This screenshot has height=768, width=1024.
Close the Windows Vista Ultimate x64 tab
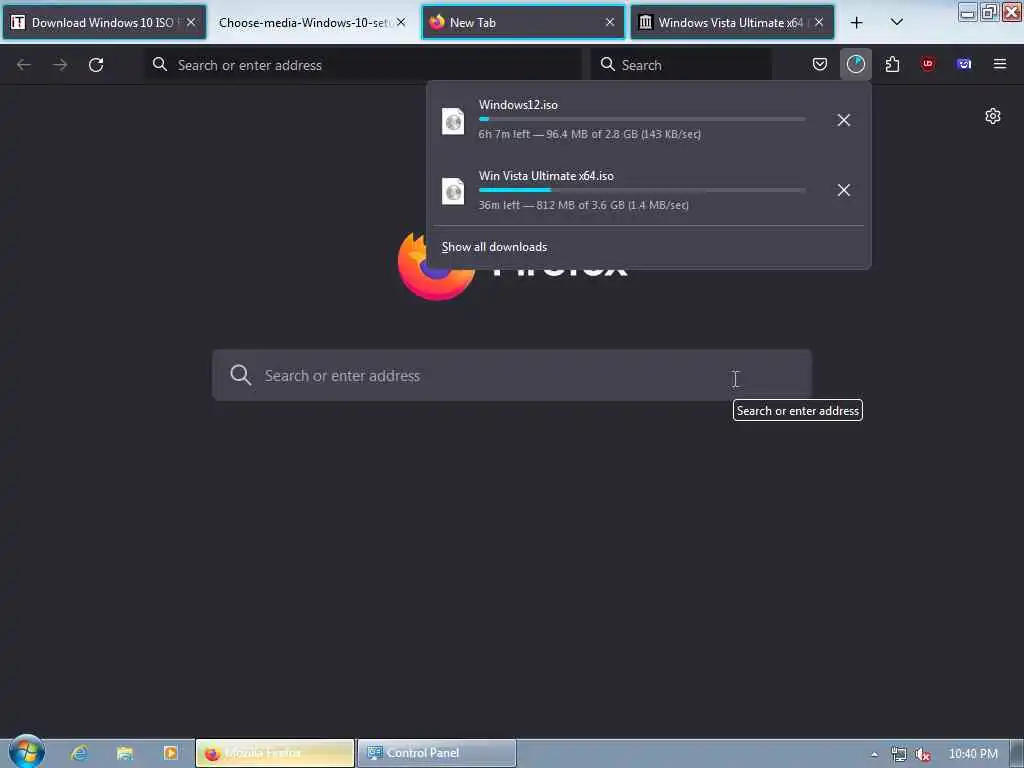point(818,22)
